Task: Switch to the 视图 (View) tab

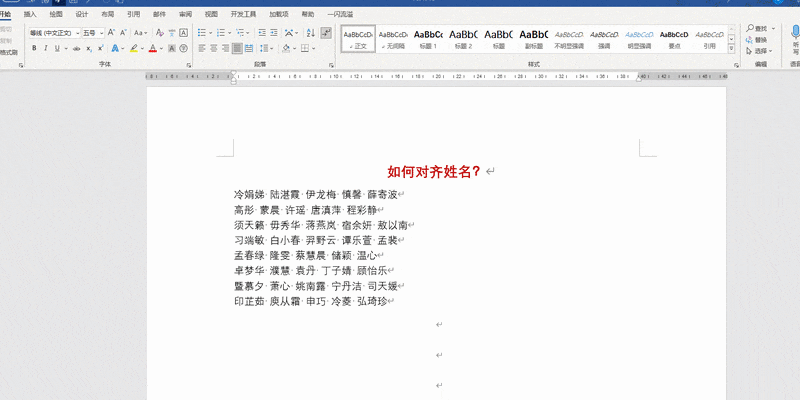Action: point(211,14)
